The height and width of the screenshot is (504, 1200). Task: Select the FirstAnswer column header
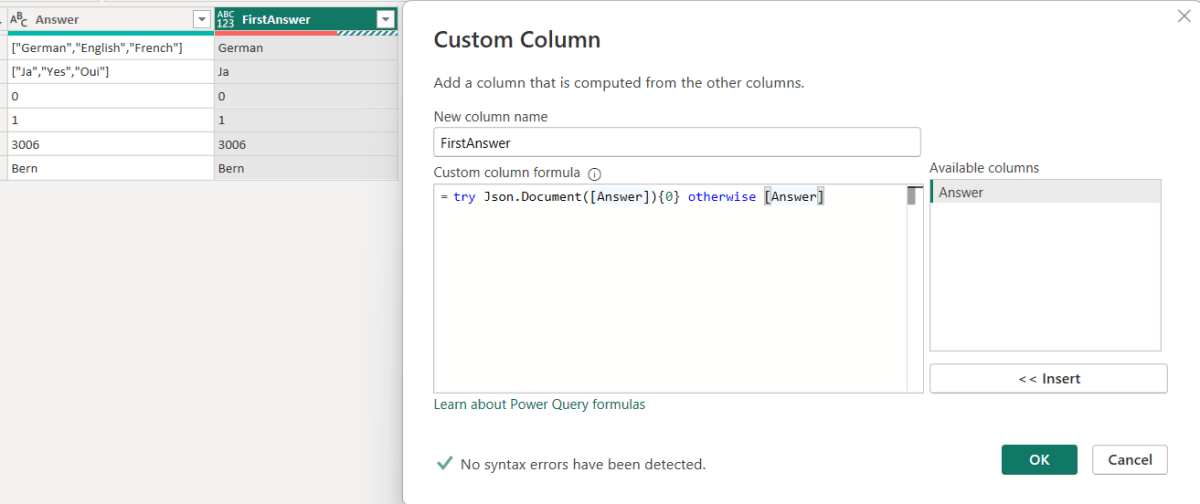click(306, 19)
